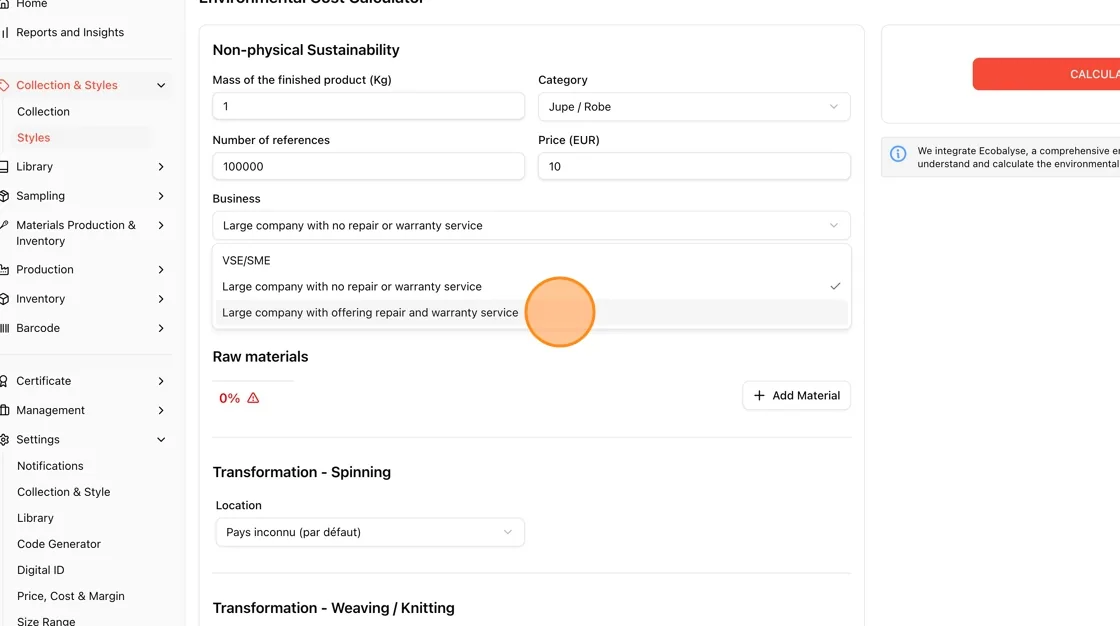
Task: Click the Raw materials heading
Action: pyautogui.click(x=260, y=357)
